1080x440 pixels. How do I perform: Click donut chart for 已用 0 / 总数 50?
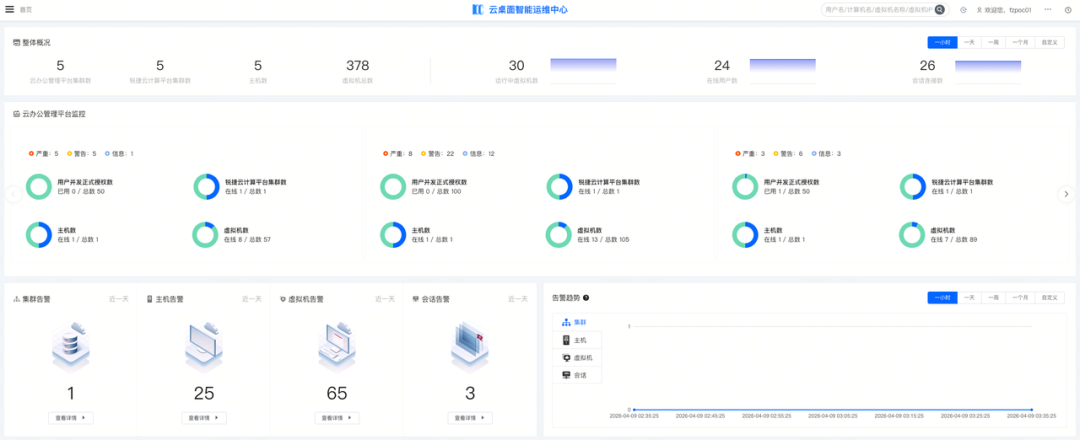point(39,187)
